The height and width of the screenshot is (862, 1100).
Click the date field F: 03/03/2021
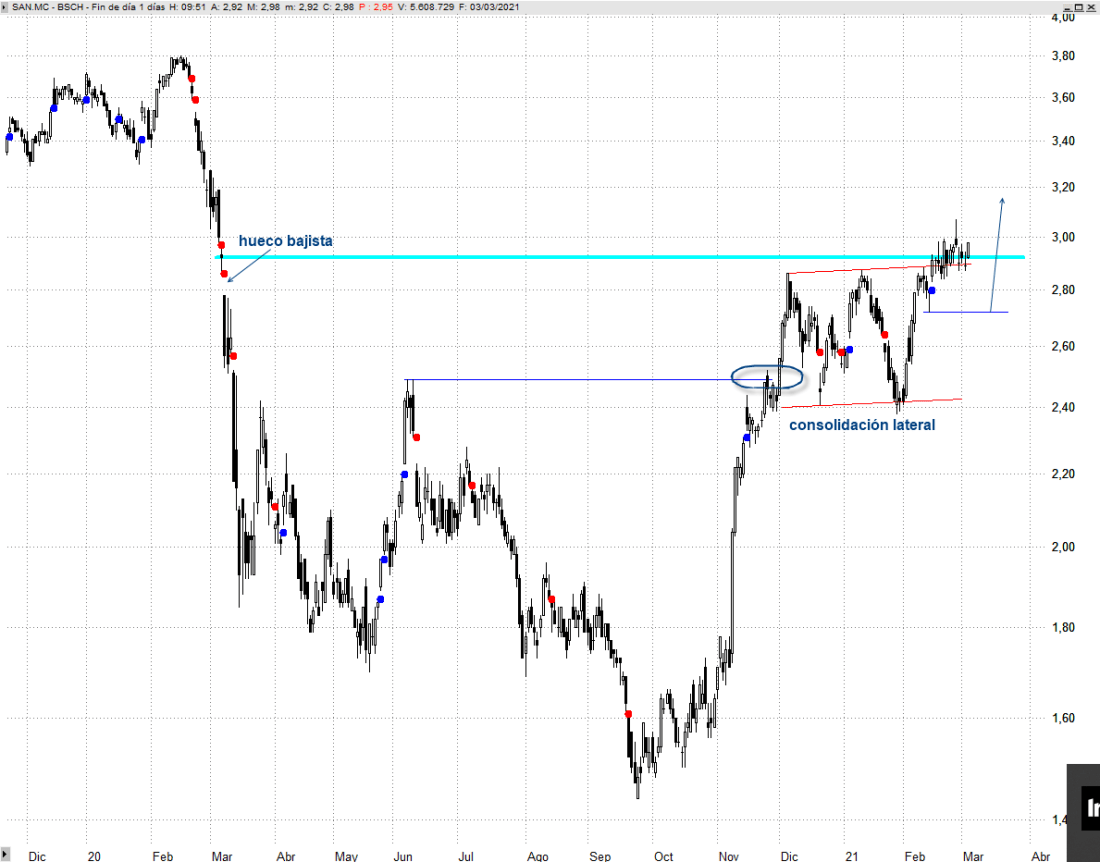pyautogui.click(x=490, y=7)
